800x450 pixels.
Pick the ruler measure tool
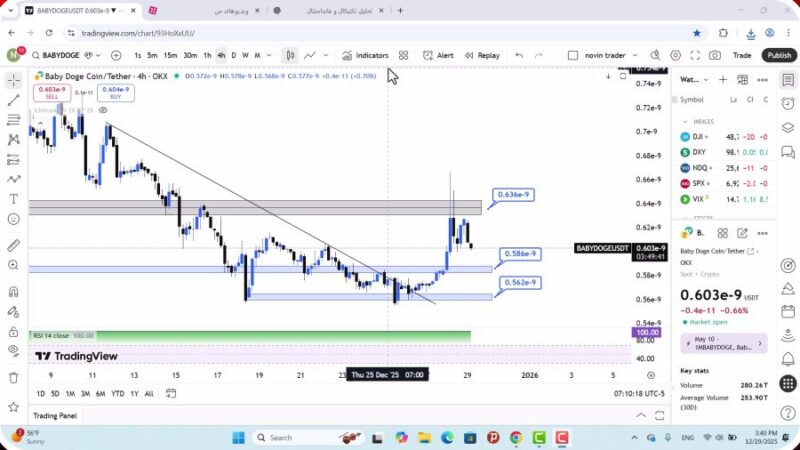coord(13,245)
